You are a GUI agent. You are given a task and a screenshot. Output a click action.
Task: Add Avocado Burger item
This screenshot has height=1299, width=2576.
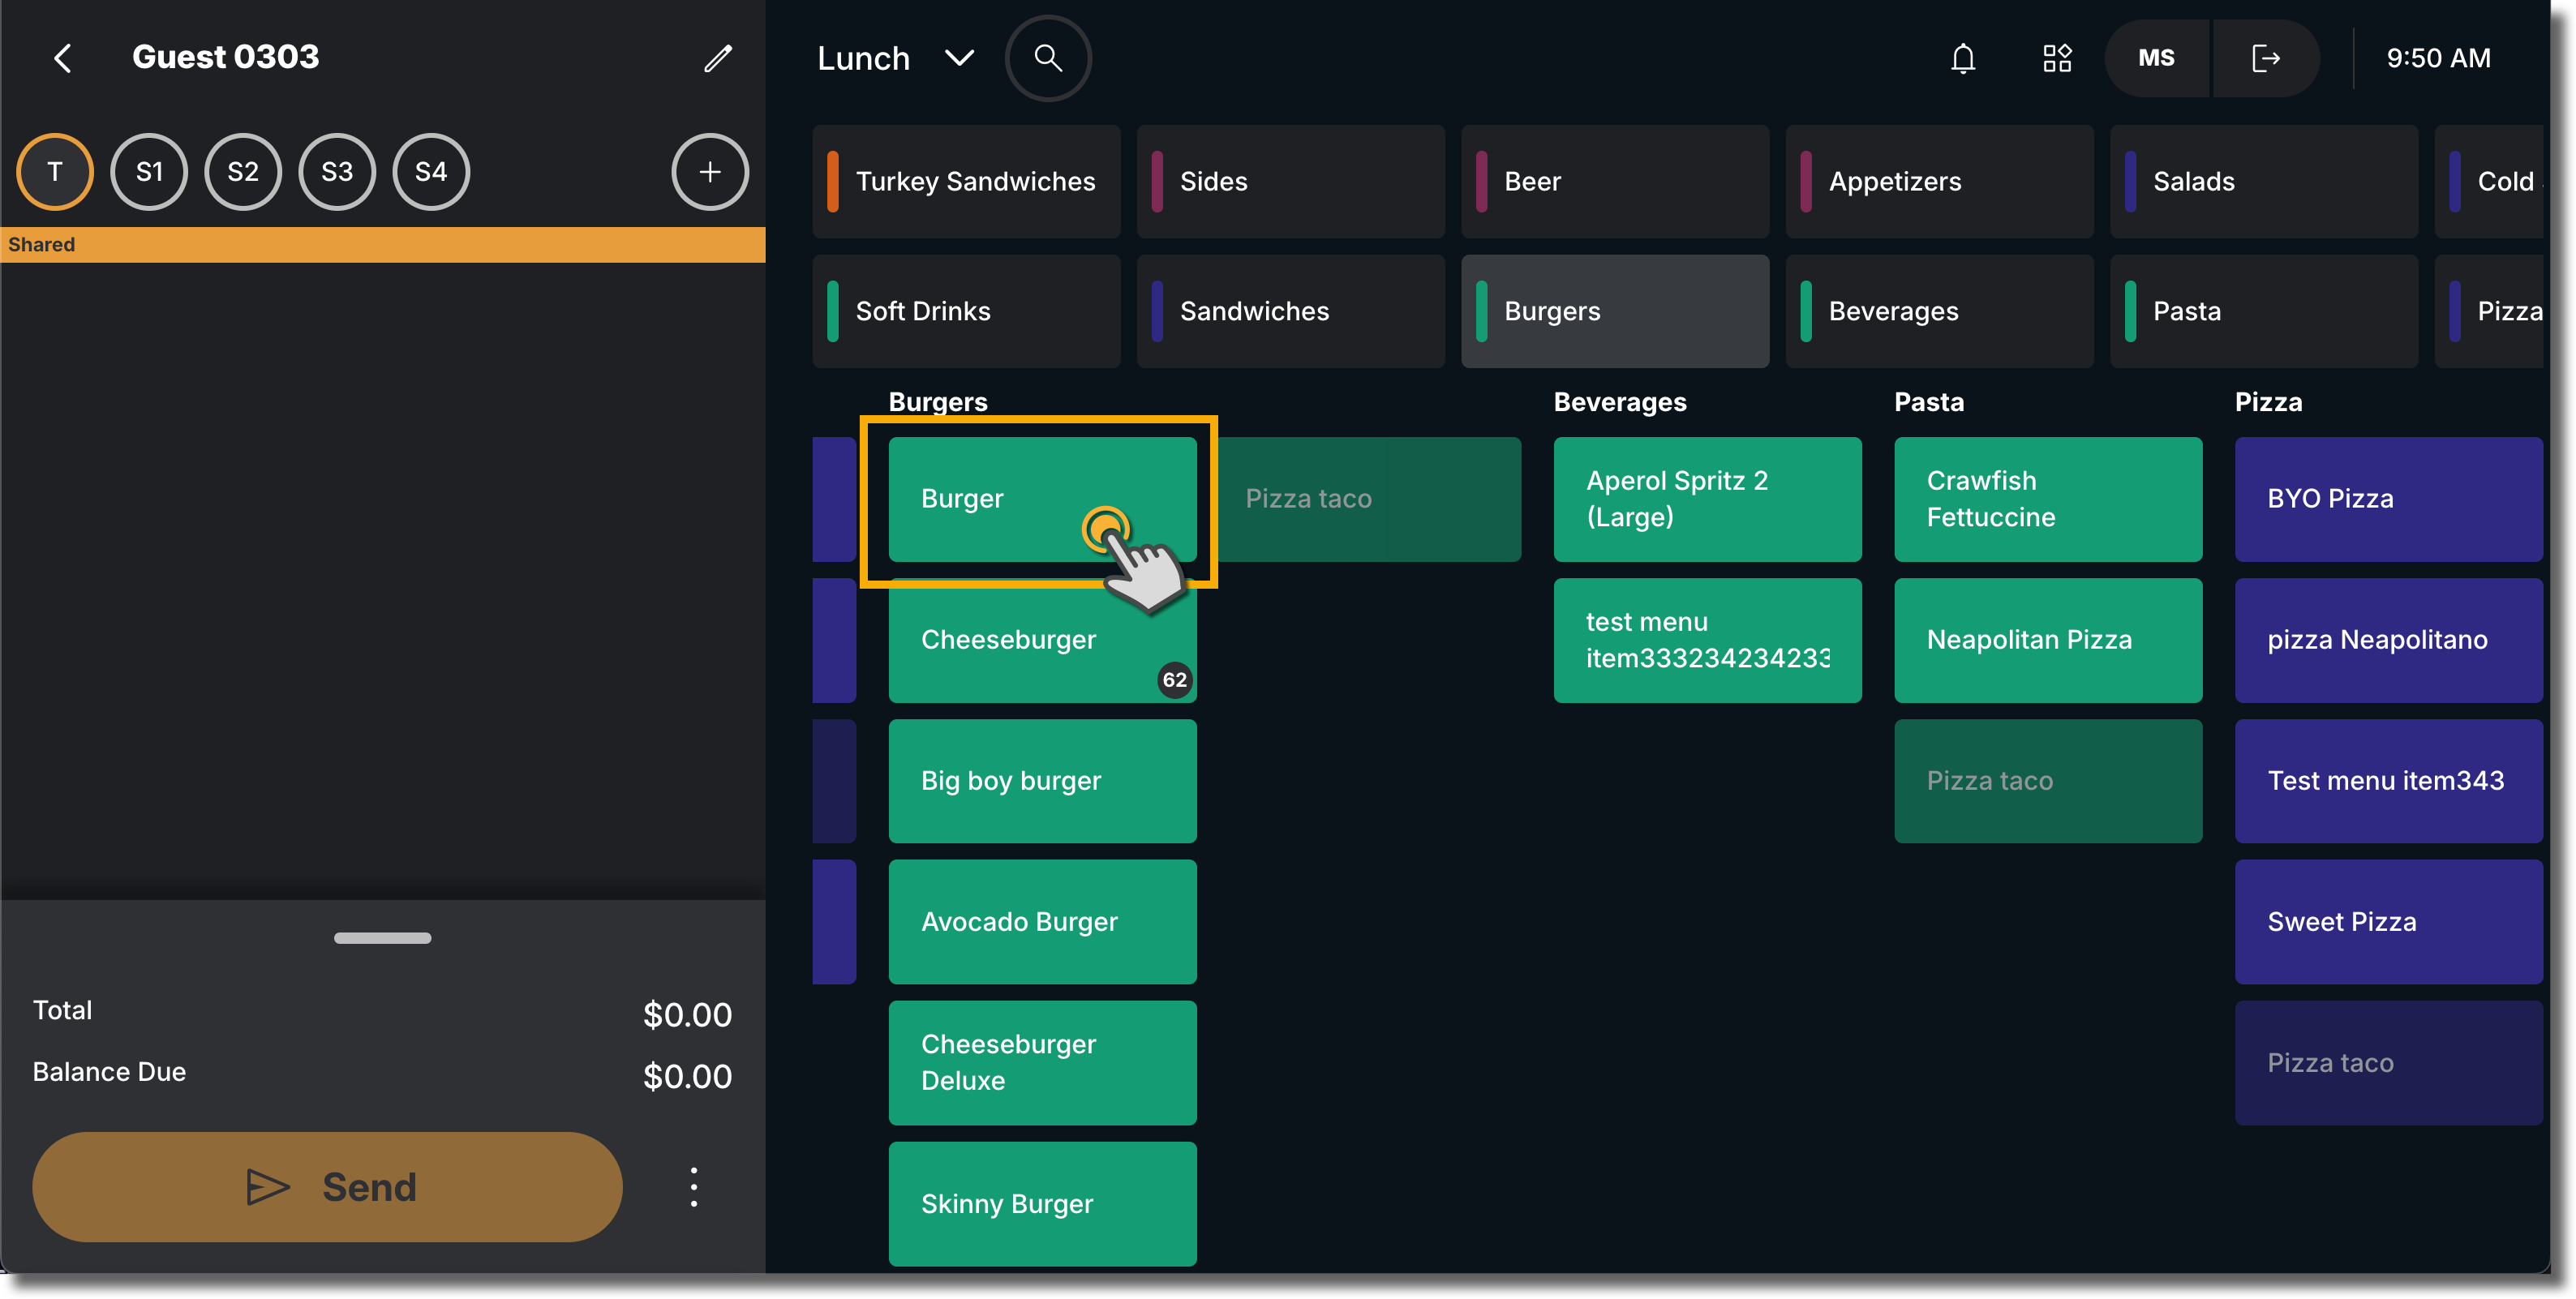coord(1042,922)
